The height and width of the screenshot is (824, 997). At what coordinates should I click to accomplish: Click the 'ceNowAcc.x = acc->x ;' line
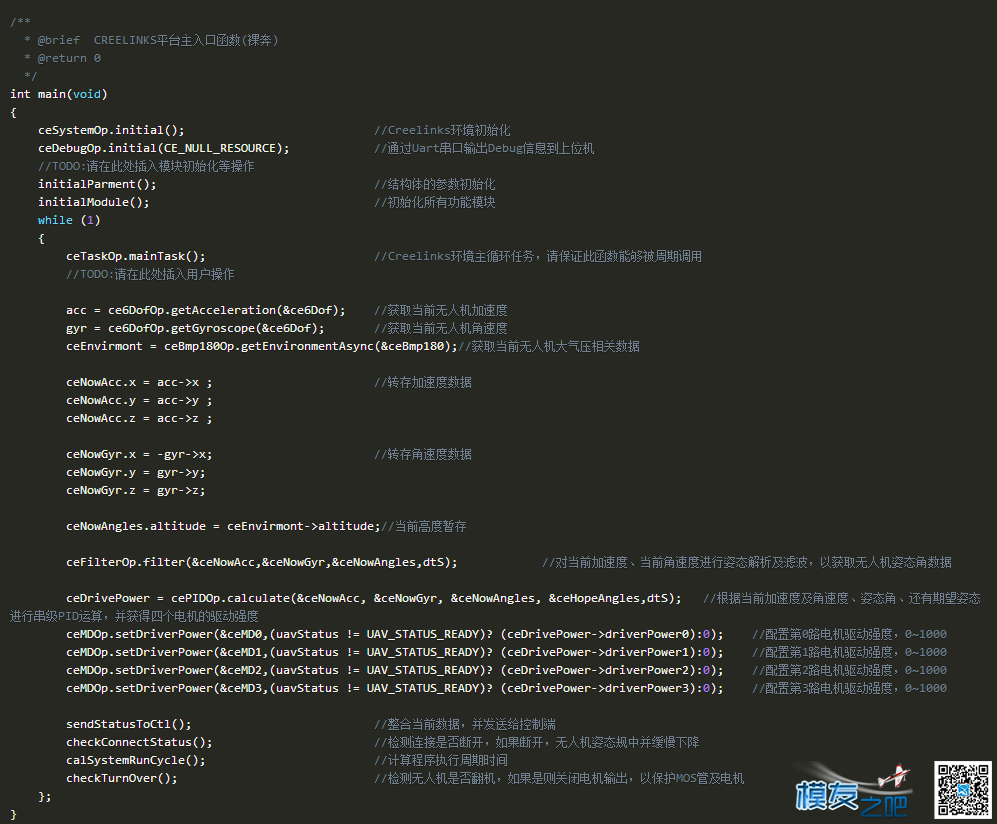[x=139, y=382]
